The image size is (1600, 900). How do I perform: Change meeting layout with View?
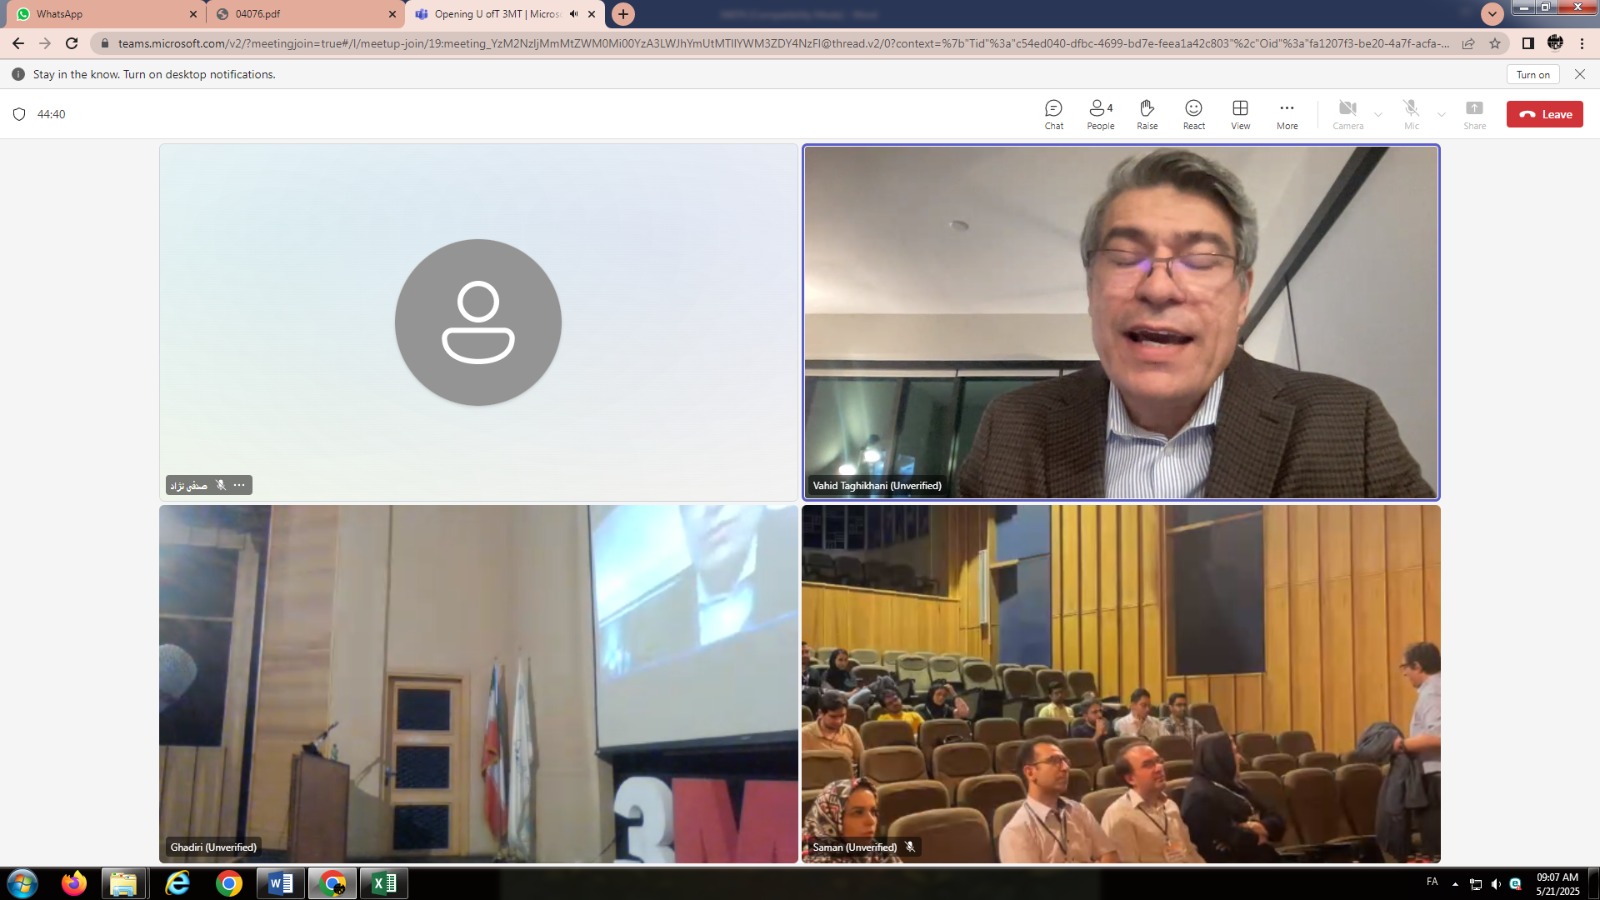tap(1240, 114)
